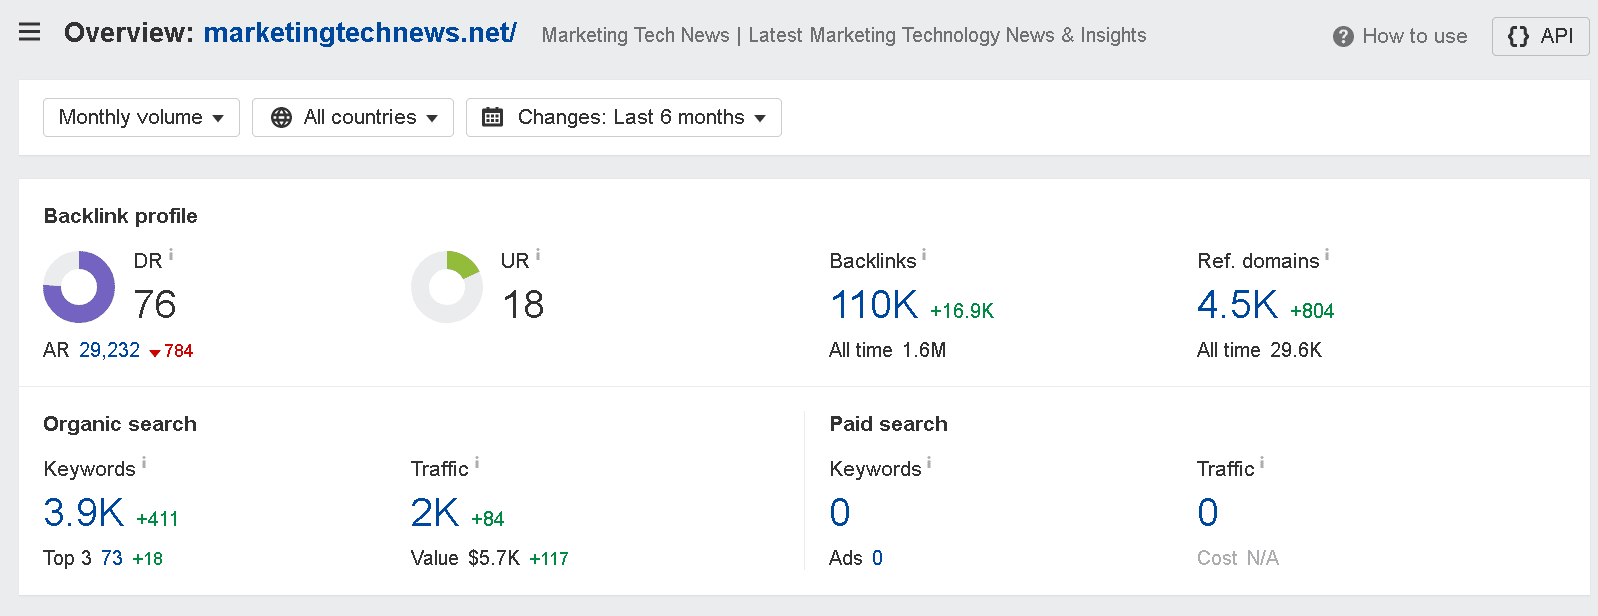Click paid search Traffic value 0
This screenshot has width=1598, height=616.
point(1208,513)
